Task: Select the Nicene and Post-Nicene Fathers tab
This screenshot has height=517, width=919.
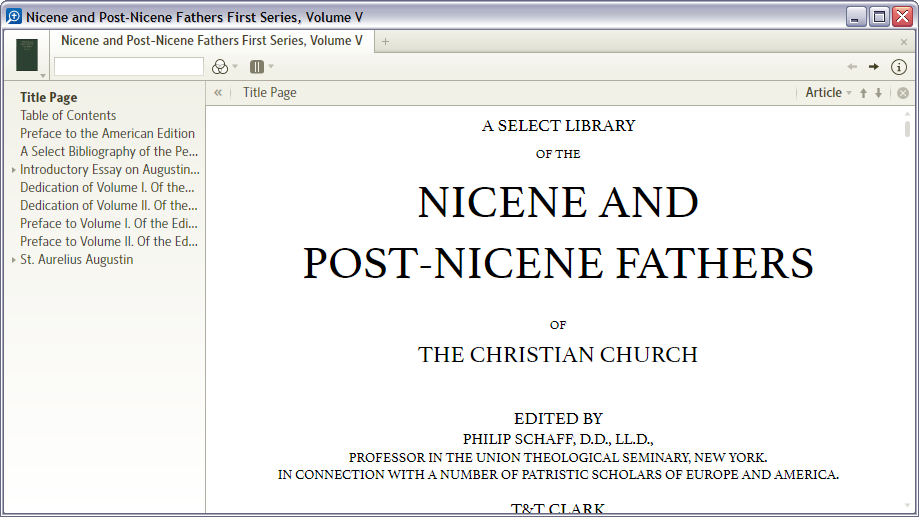Action: point(212,40)
